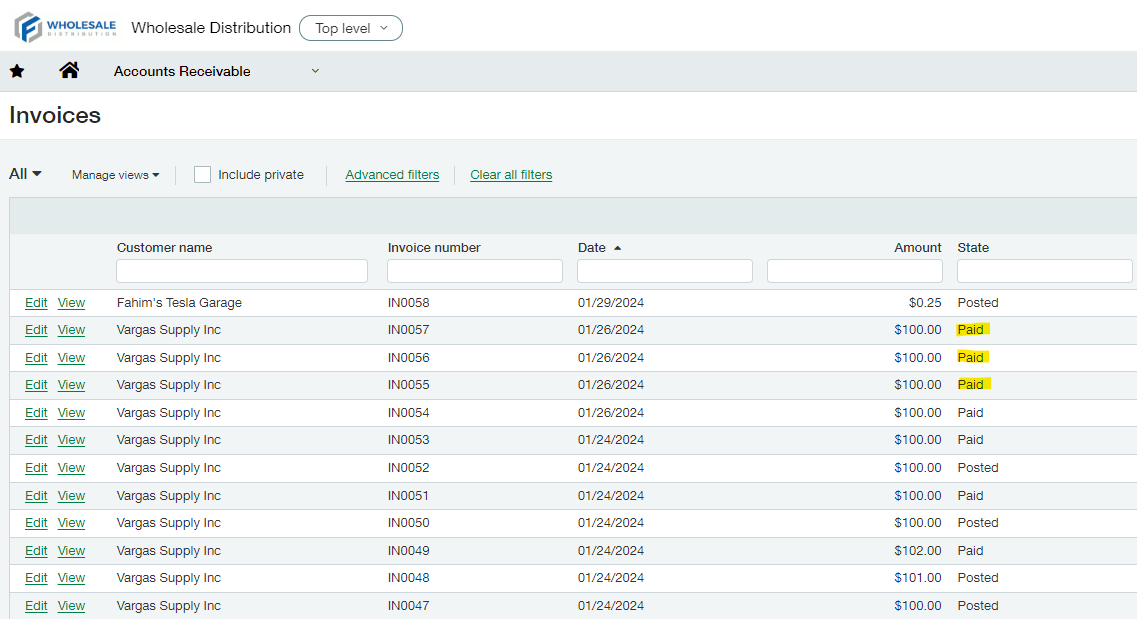Click the Invoice number filter field
The height and width of the screenshot is (619, 1137).
click(x=475, y=271)
